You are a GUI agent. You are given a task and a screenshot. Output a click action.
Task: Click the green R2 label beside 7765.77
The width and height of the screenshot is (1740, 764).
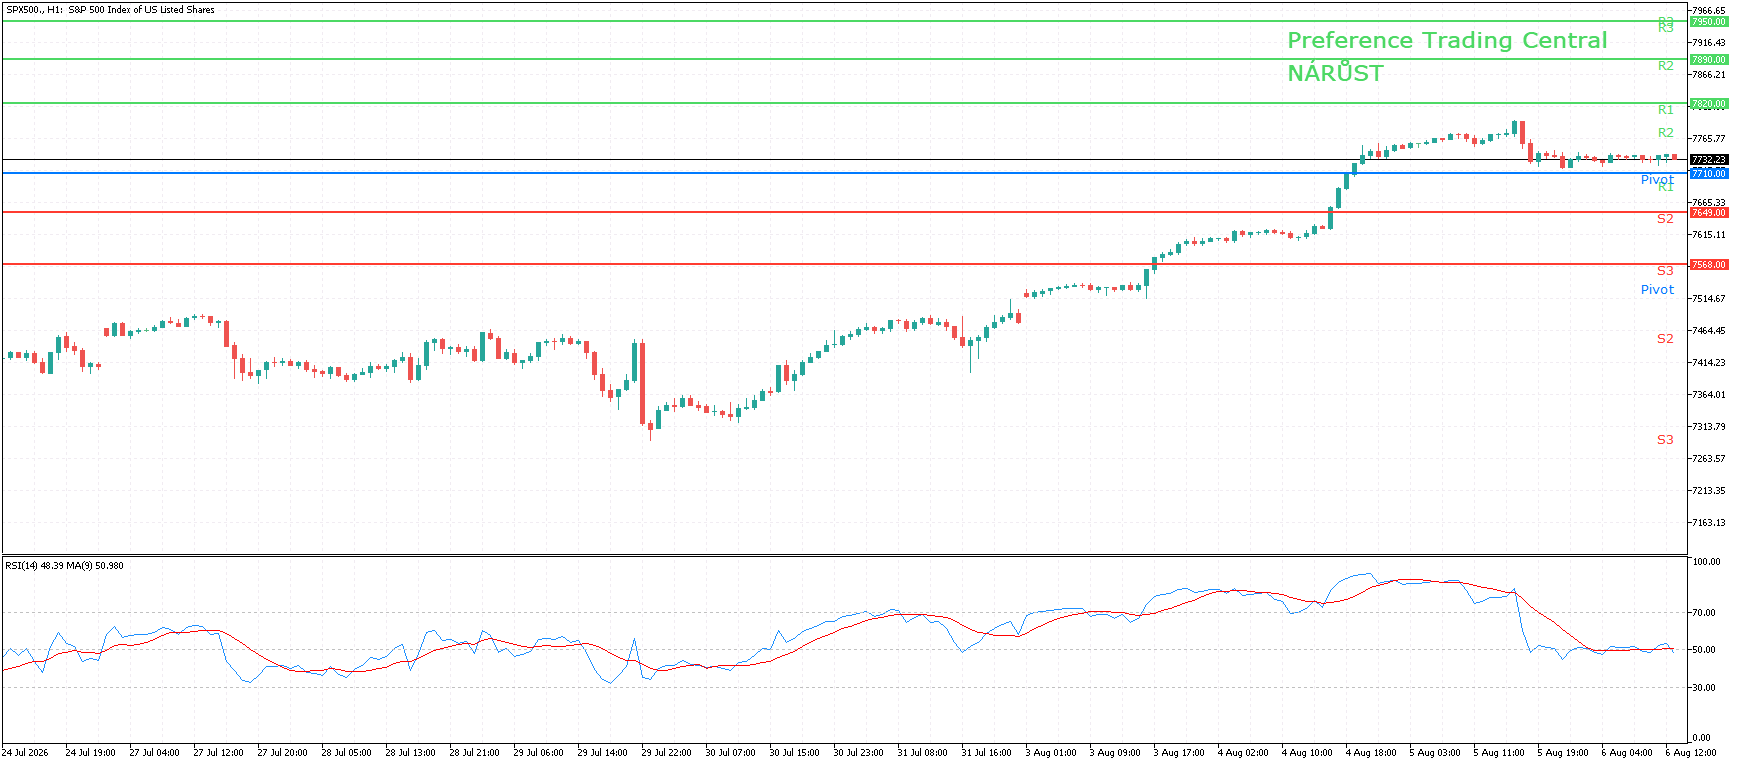(x=1665, y=133)
